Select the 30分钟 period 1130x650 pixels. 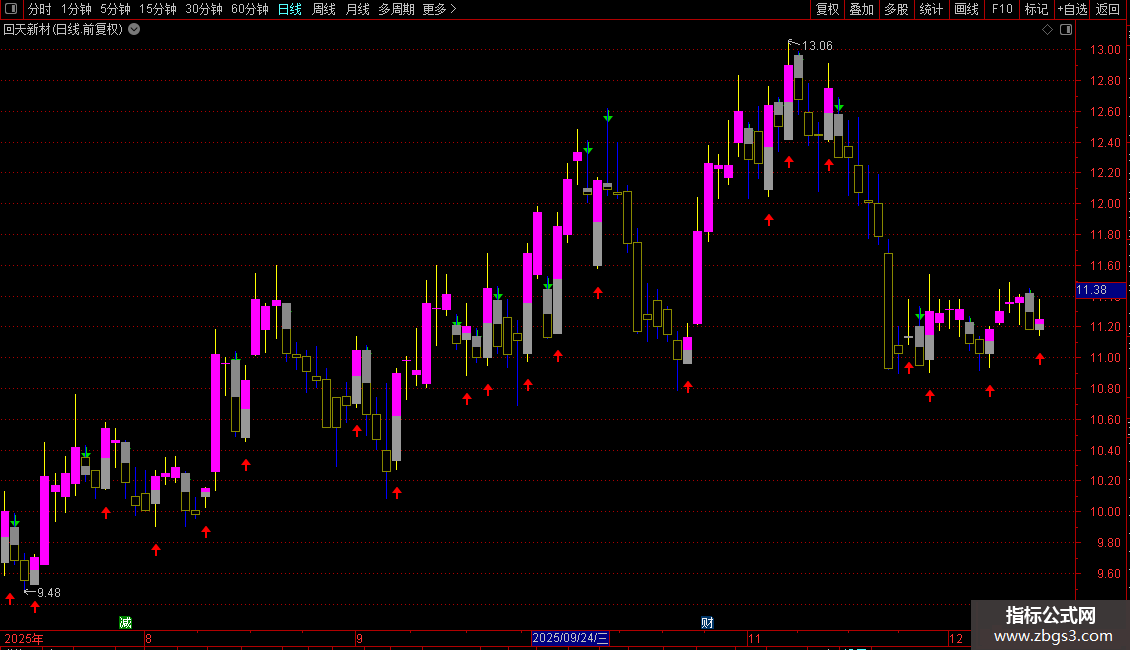[x=204, y=9]
